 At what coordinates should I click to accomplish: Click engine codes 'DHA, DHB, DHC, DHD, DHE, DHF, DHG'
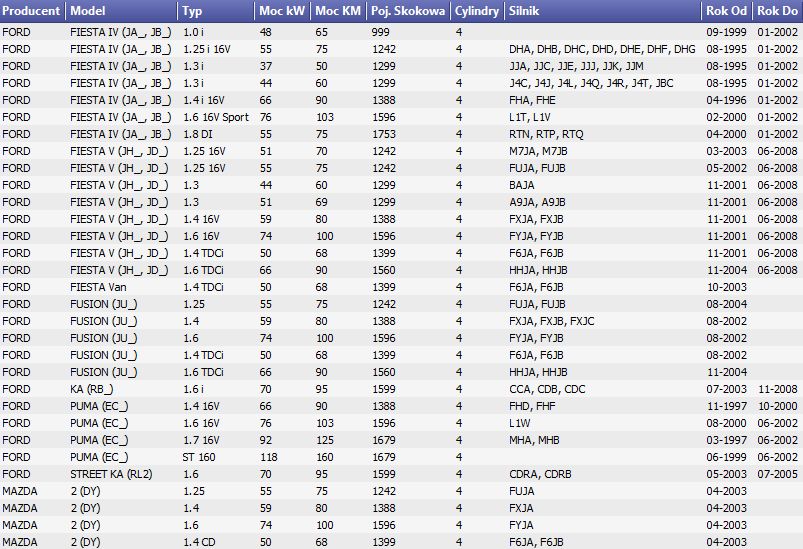(602, 49)
